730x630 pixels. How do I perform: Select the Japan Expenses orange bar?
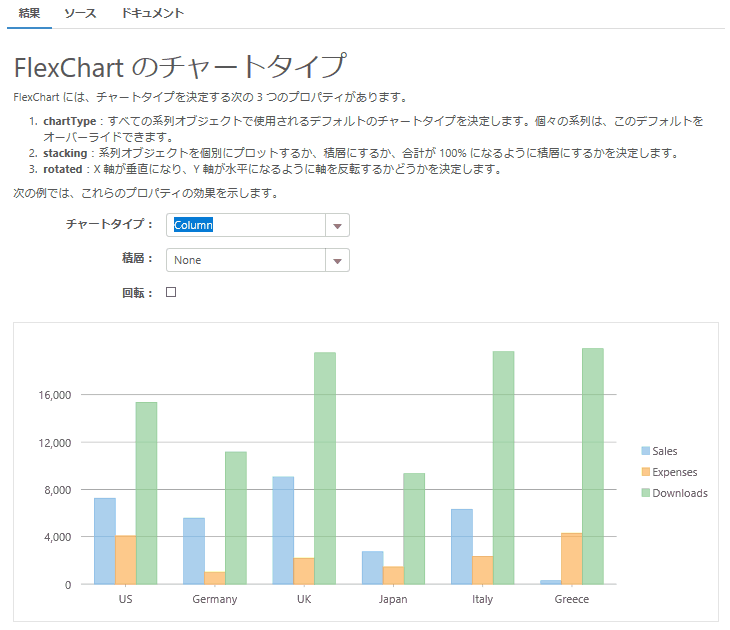(393, 576)
